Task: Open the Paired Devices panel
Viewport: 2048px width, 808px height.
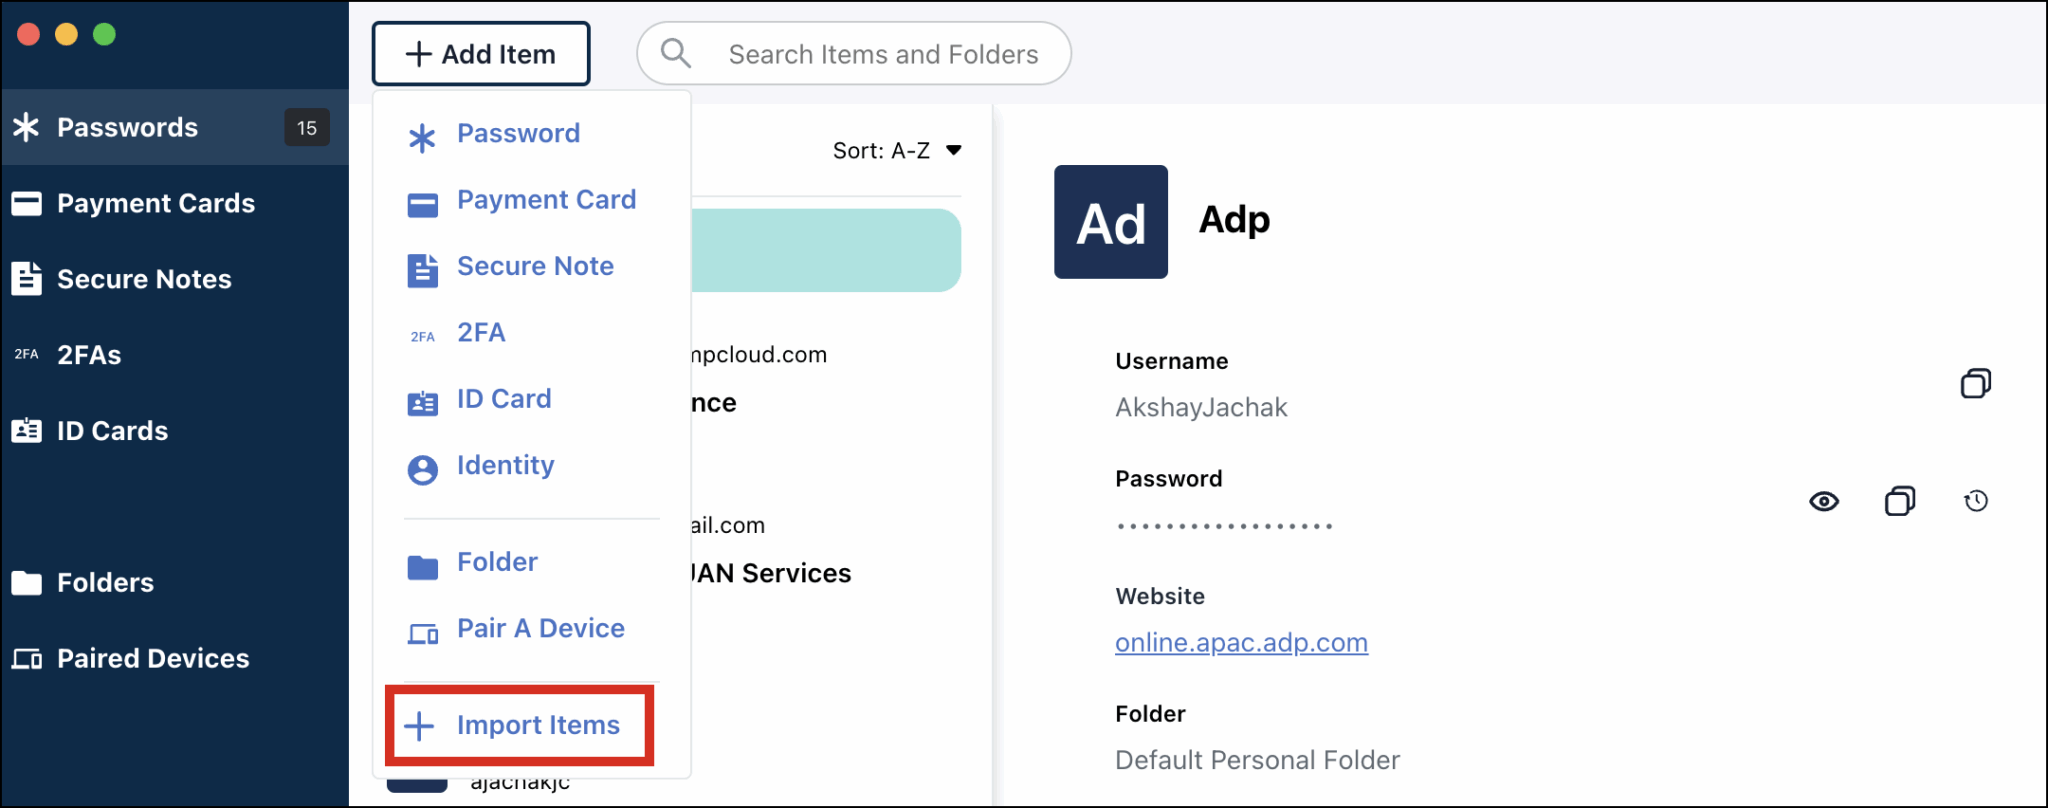Action: point(153,658)
